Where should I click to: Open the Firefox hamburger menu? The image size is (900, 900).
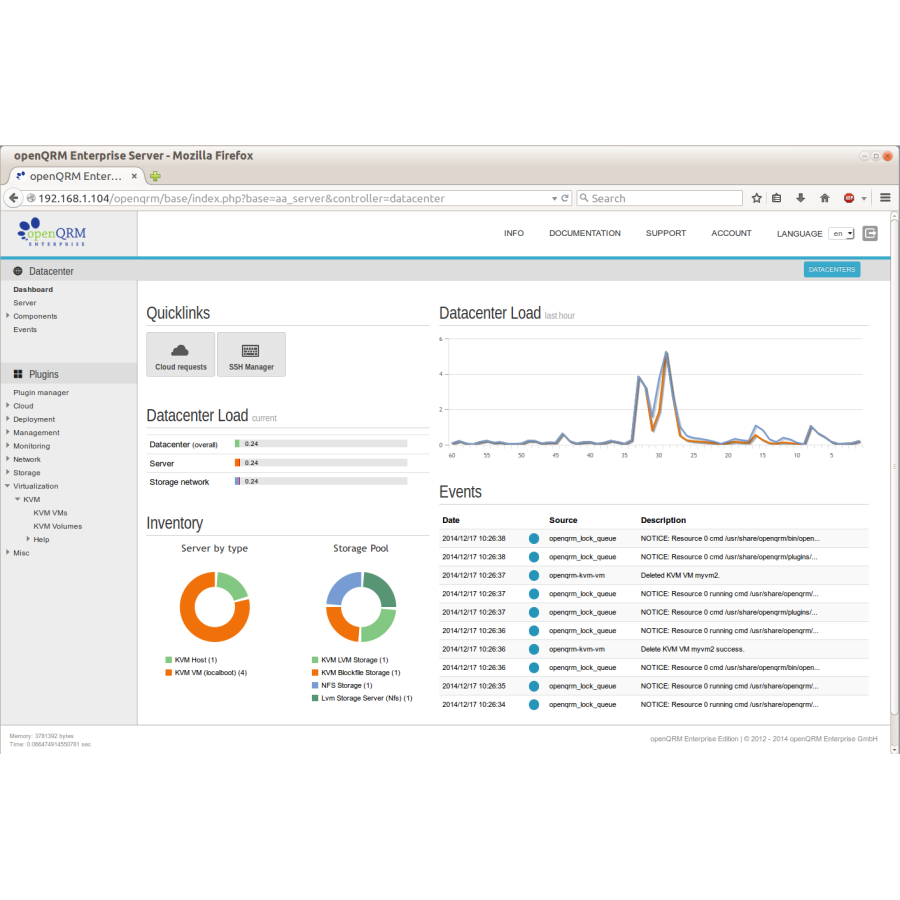(x=885, y=197)
